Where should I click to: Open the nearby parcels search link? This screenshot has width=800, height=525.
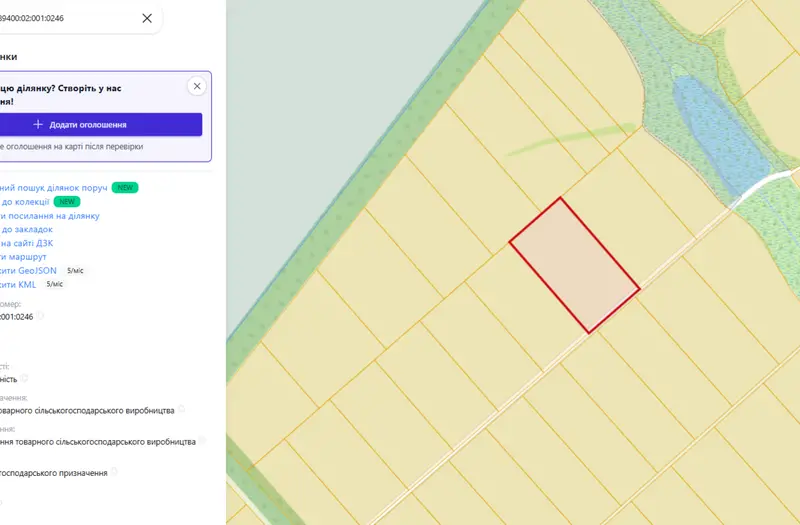(x=54, y=188)
